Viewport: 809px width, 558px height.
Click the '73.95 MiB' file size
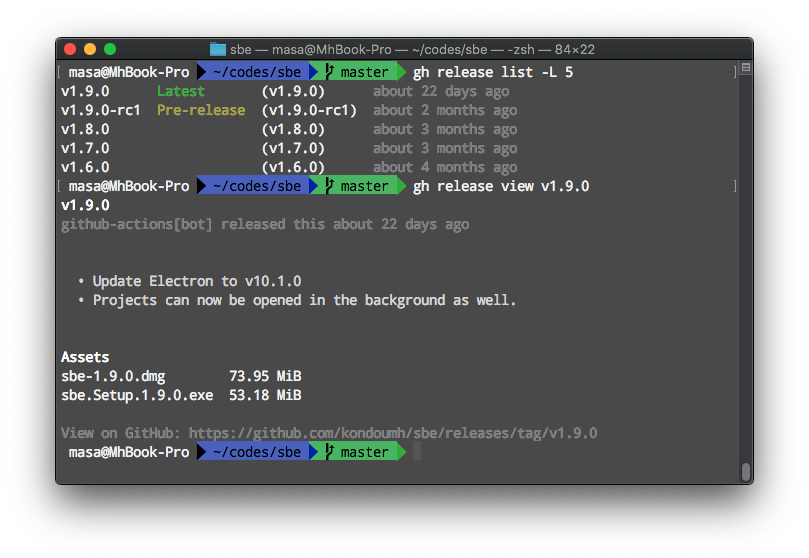click(x=265, y=376)
